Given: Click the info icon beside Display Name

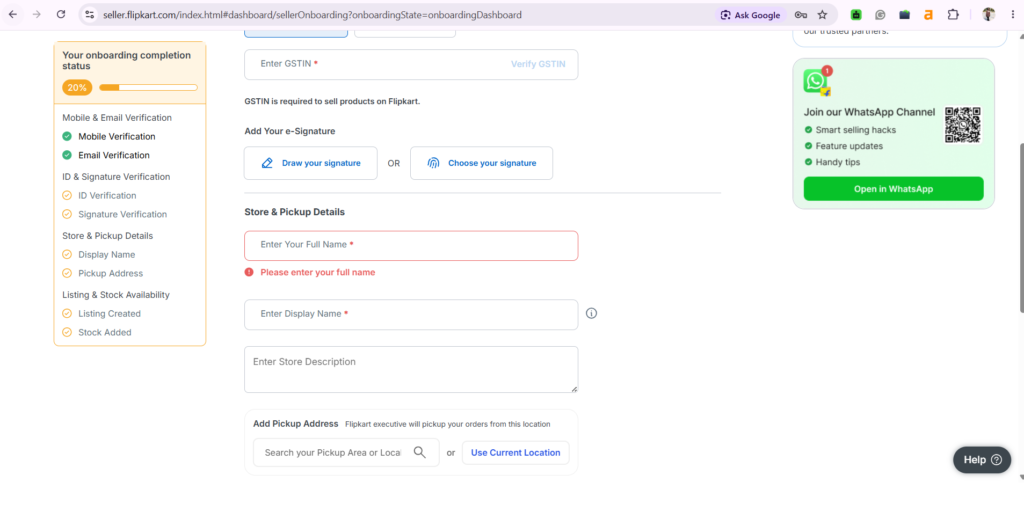Looking at the screenshot, I should pos(592,313).
